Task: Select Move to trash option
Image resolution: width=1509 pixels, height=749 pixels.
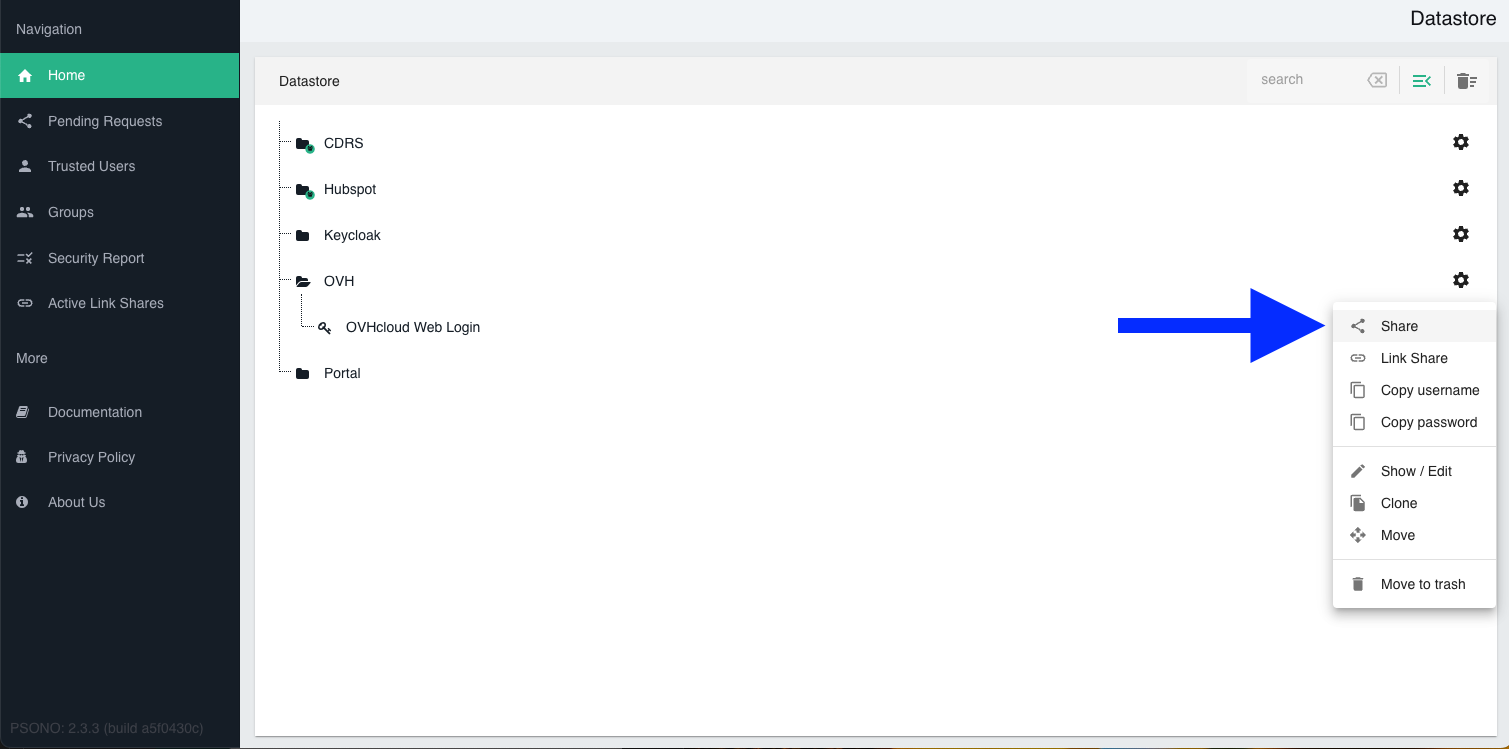Action: (1422, 584)
